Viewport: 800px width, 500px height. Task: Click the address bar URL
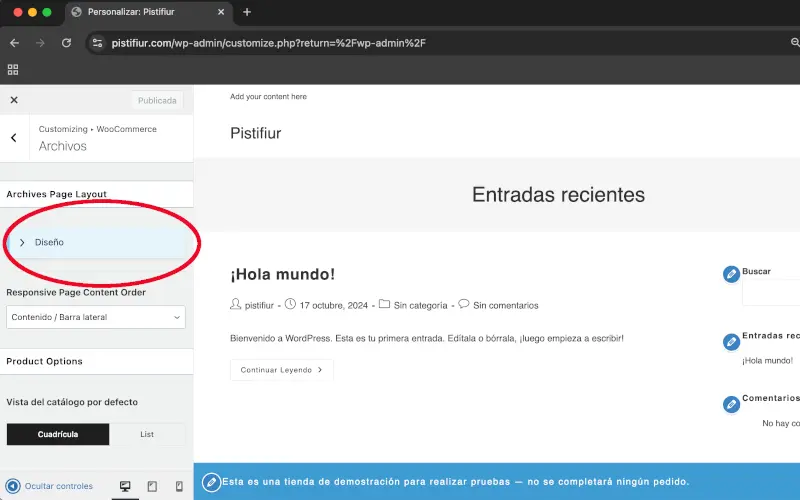[268, 43]
